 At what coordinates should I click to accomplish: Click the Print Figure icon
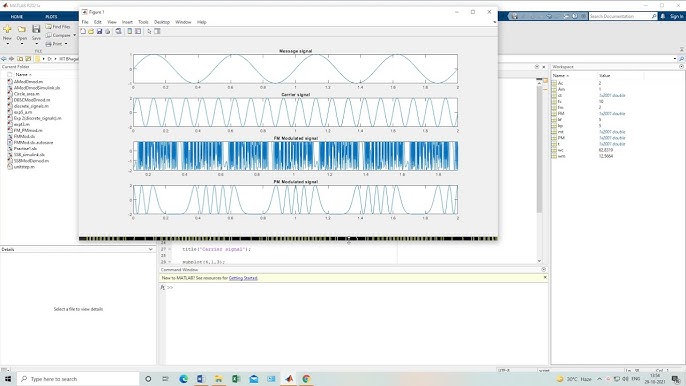pos(108,32)
